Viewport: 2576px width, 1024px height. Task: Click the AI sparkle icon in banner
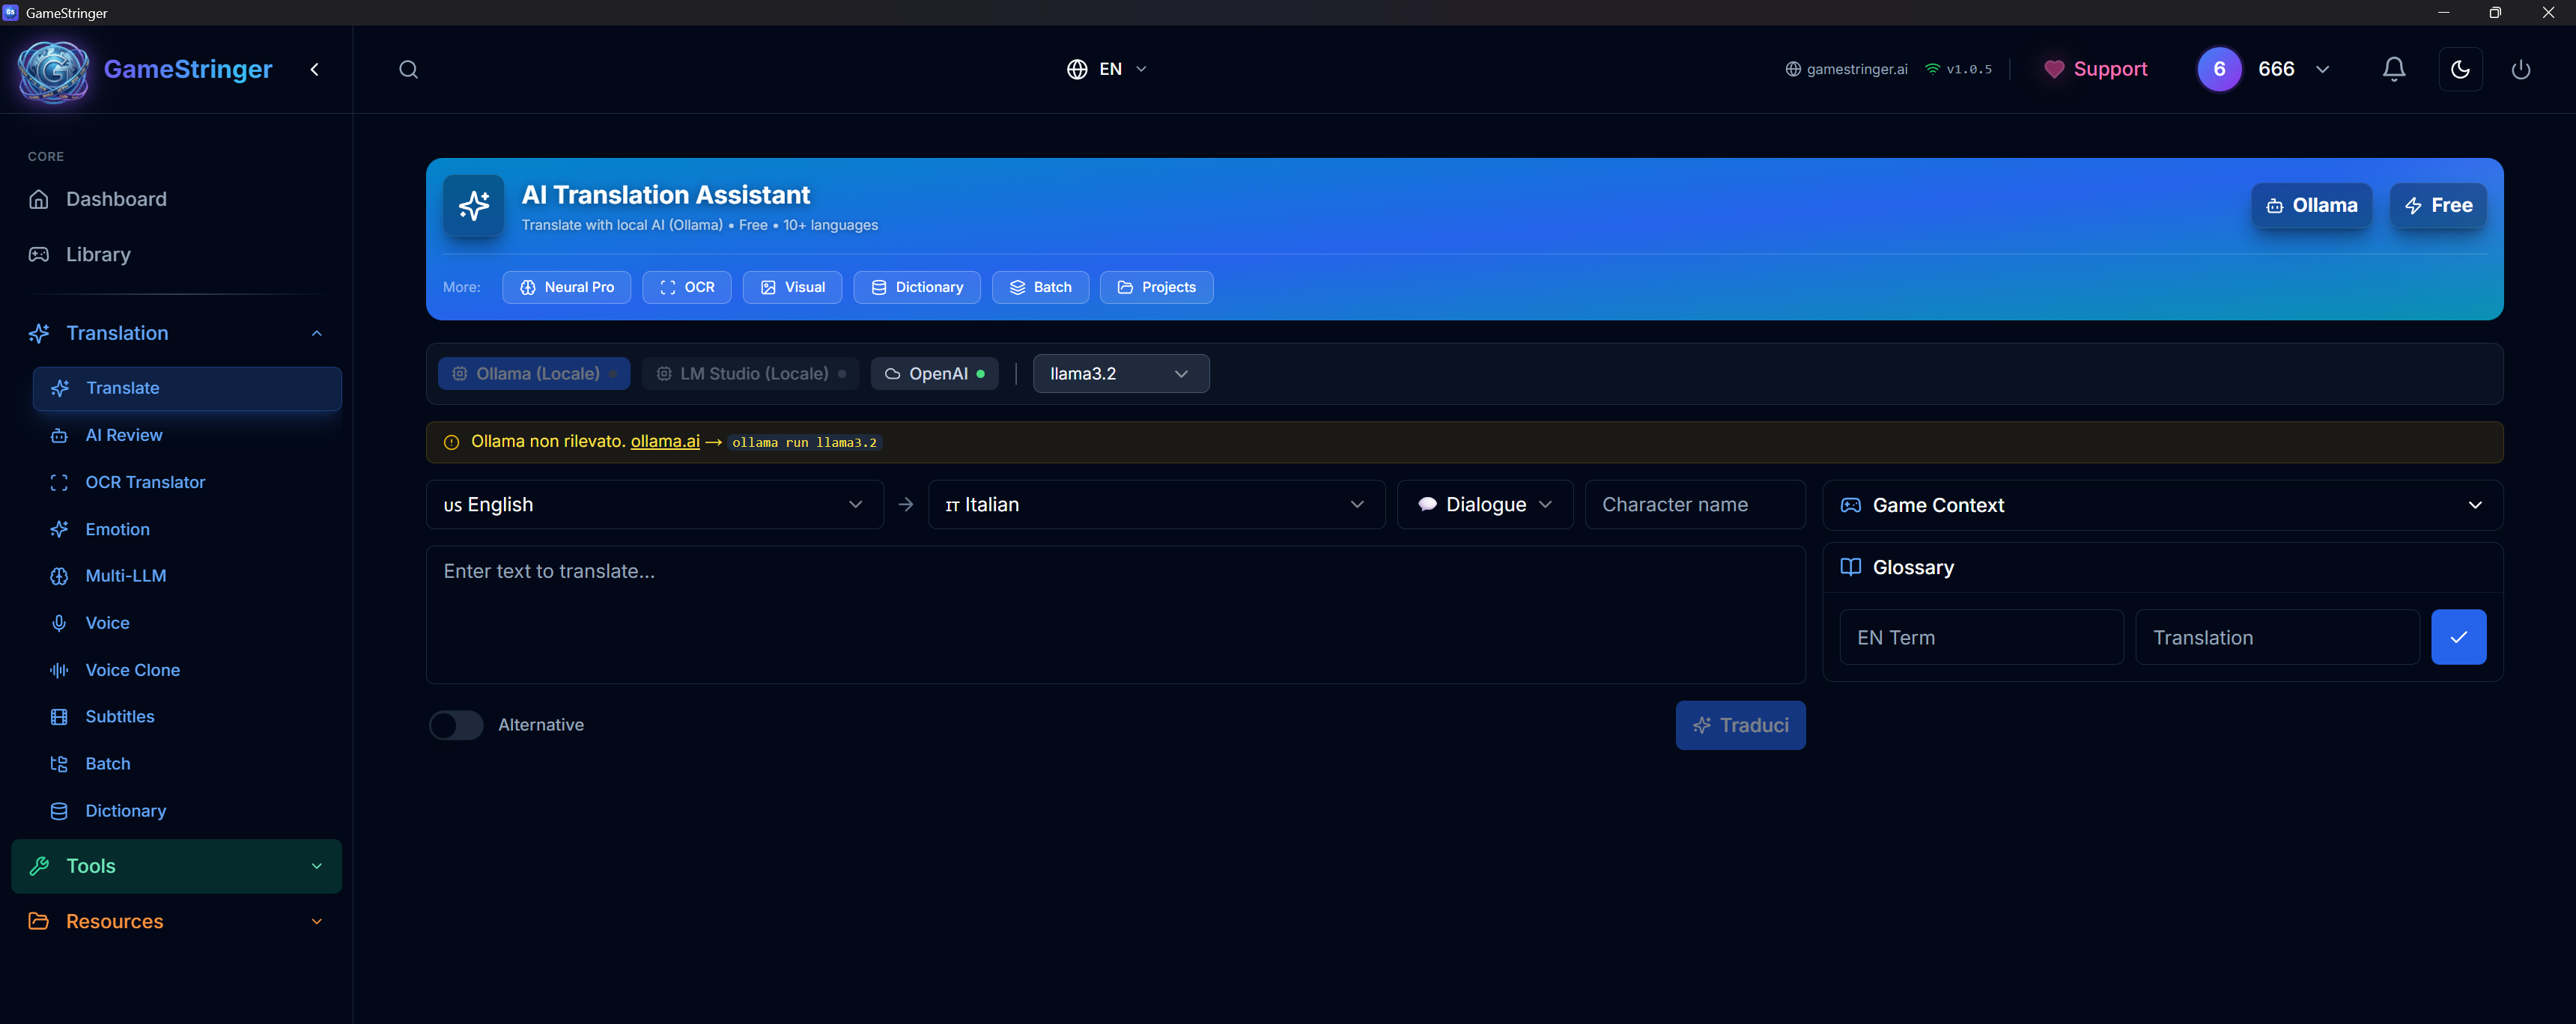tap(474, 206)
